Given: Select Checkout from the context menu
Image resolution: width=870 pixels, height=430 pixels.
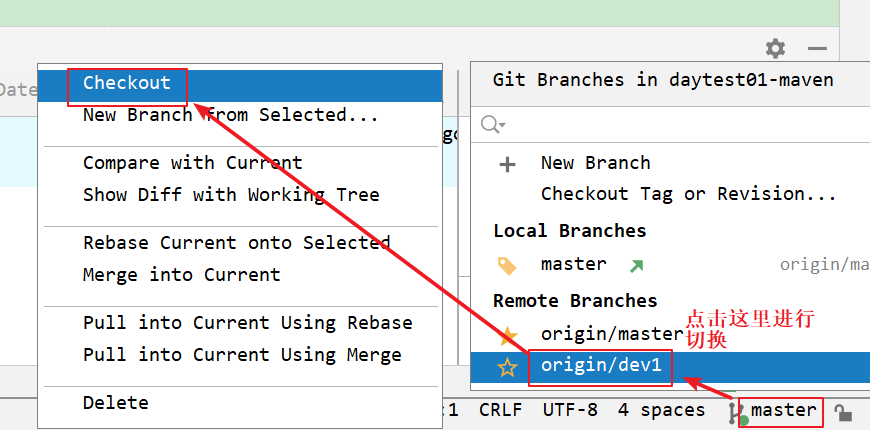Looking at the screenshot, I should [127, 84].
